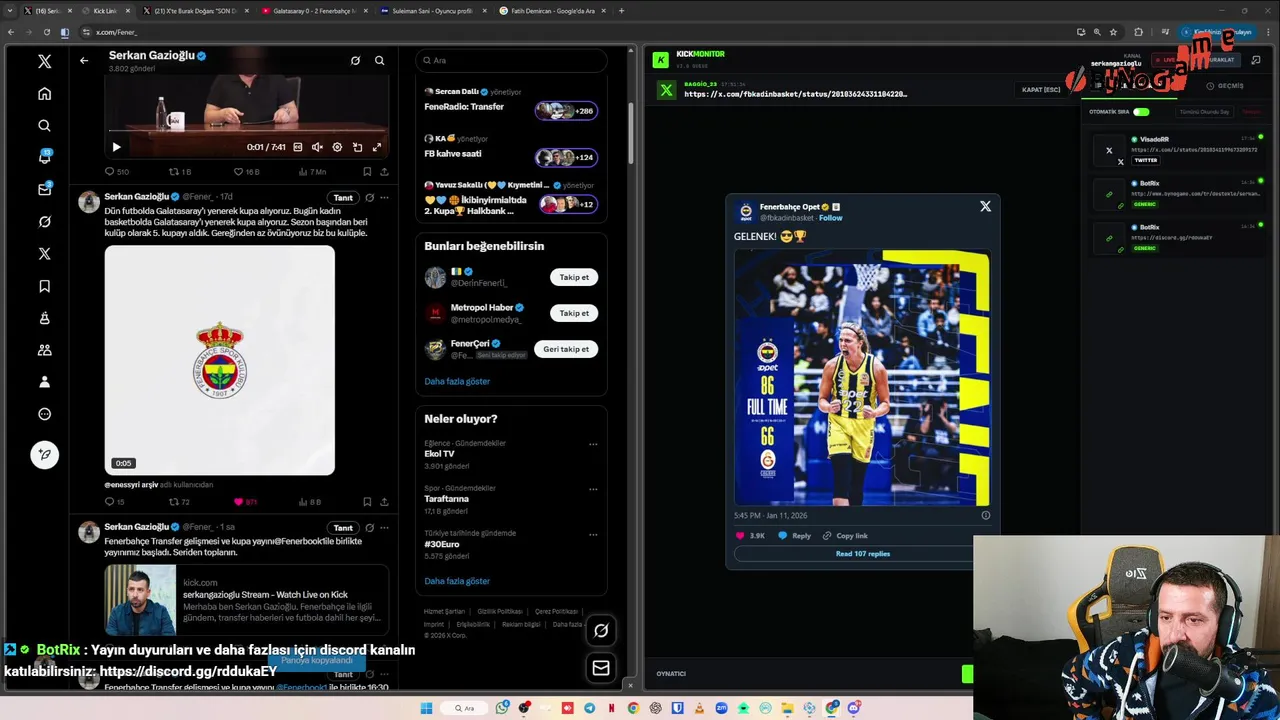Like embedded tweet with 3.9K heart
Viewport: 1280px width, 720px height.
pyautogui.click(x=750, y=536)
